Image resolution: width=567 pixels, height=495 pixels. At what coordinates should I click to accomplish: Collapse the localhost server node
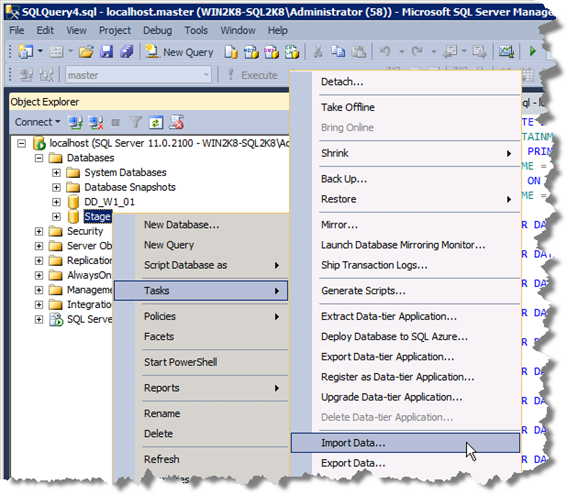click(21, 144)
